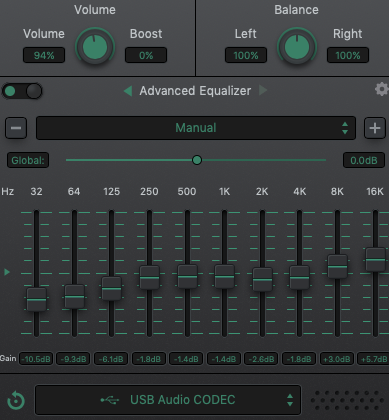This screenshot has height=420, width=389.
Task: Go to previous effect with left arrow
Action: 128,91
